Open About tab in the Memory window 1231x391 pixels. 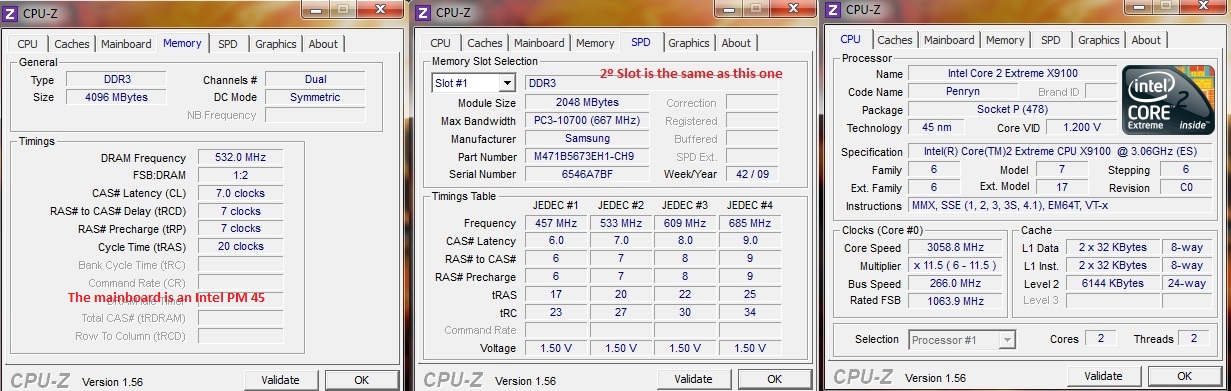(x=323, y=44)
